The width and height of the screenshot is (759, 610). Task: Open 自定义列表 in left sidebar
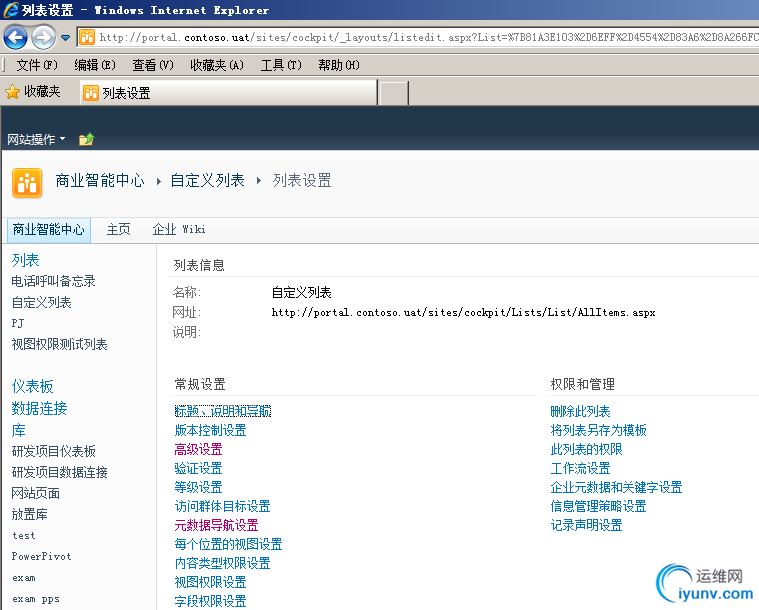coord(42,303)
